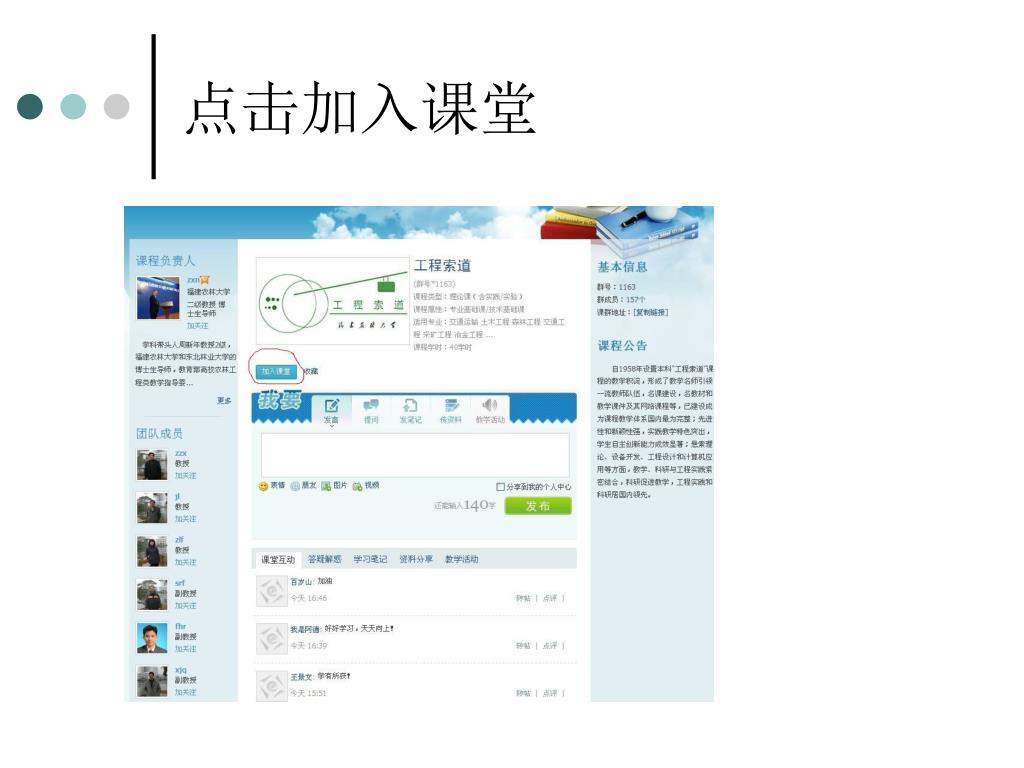Click 转帖 on the 好好学习 post
Viewport: 1024px width, 768px height.
point(523,646)
